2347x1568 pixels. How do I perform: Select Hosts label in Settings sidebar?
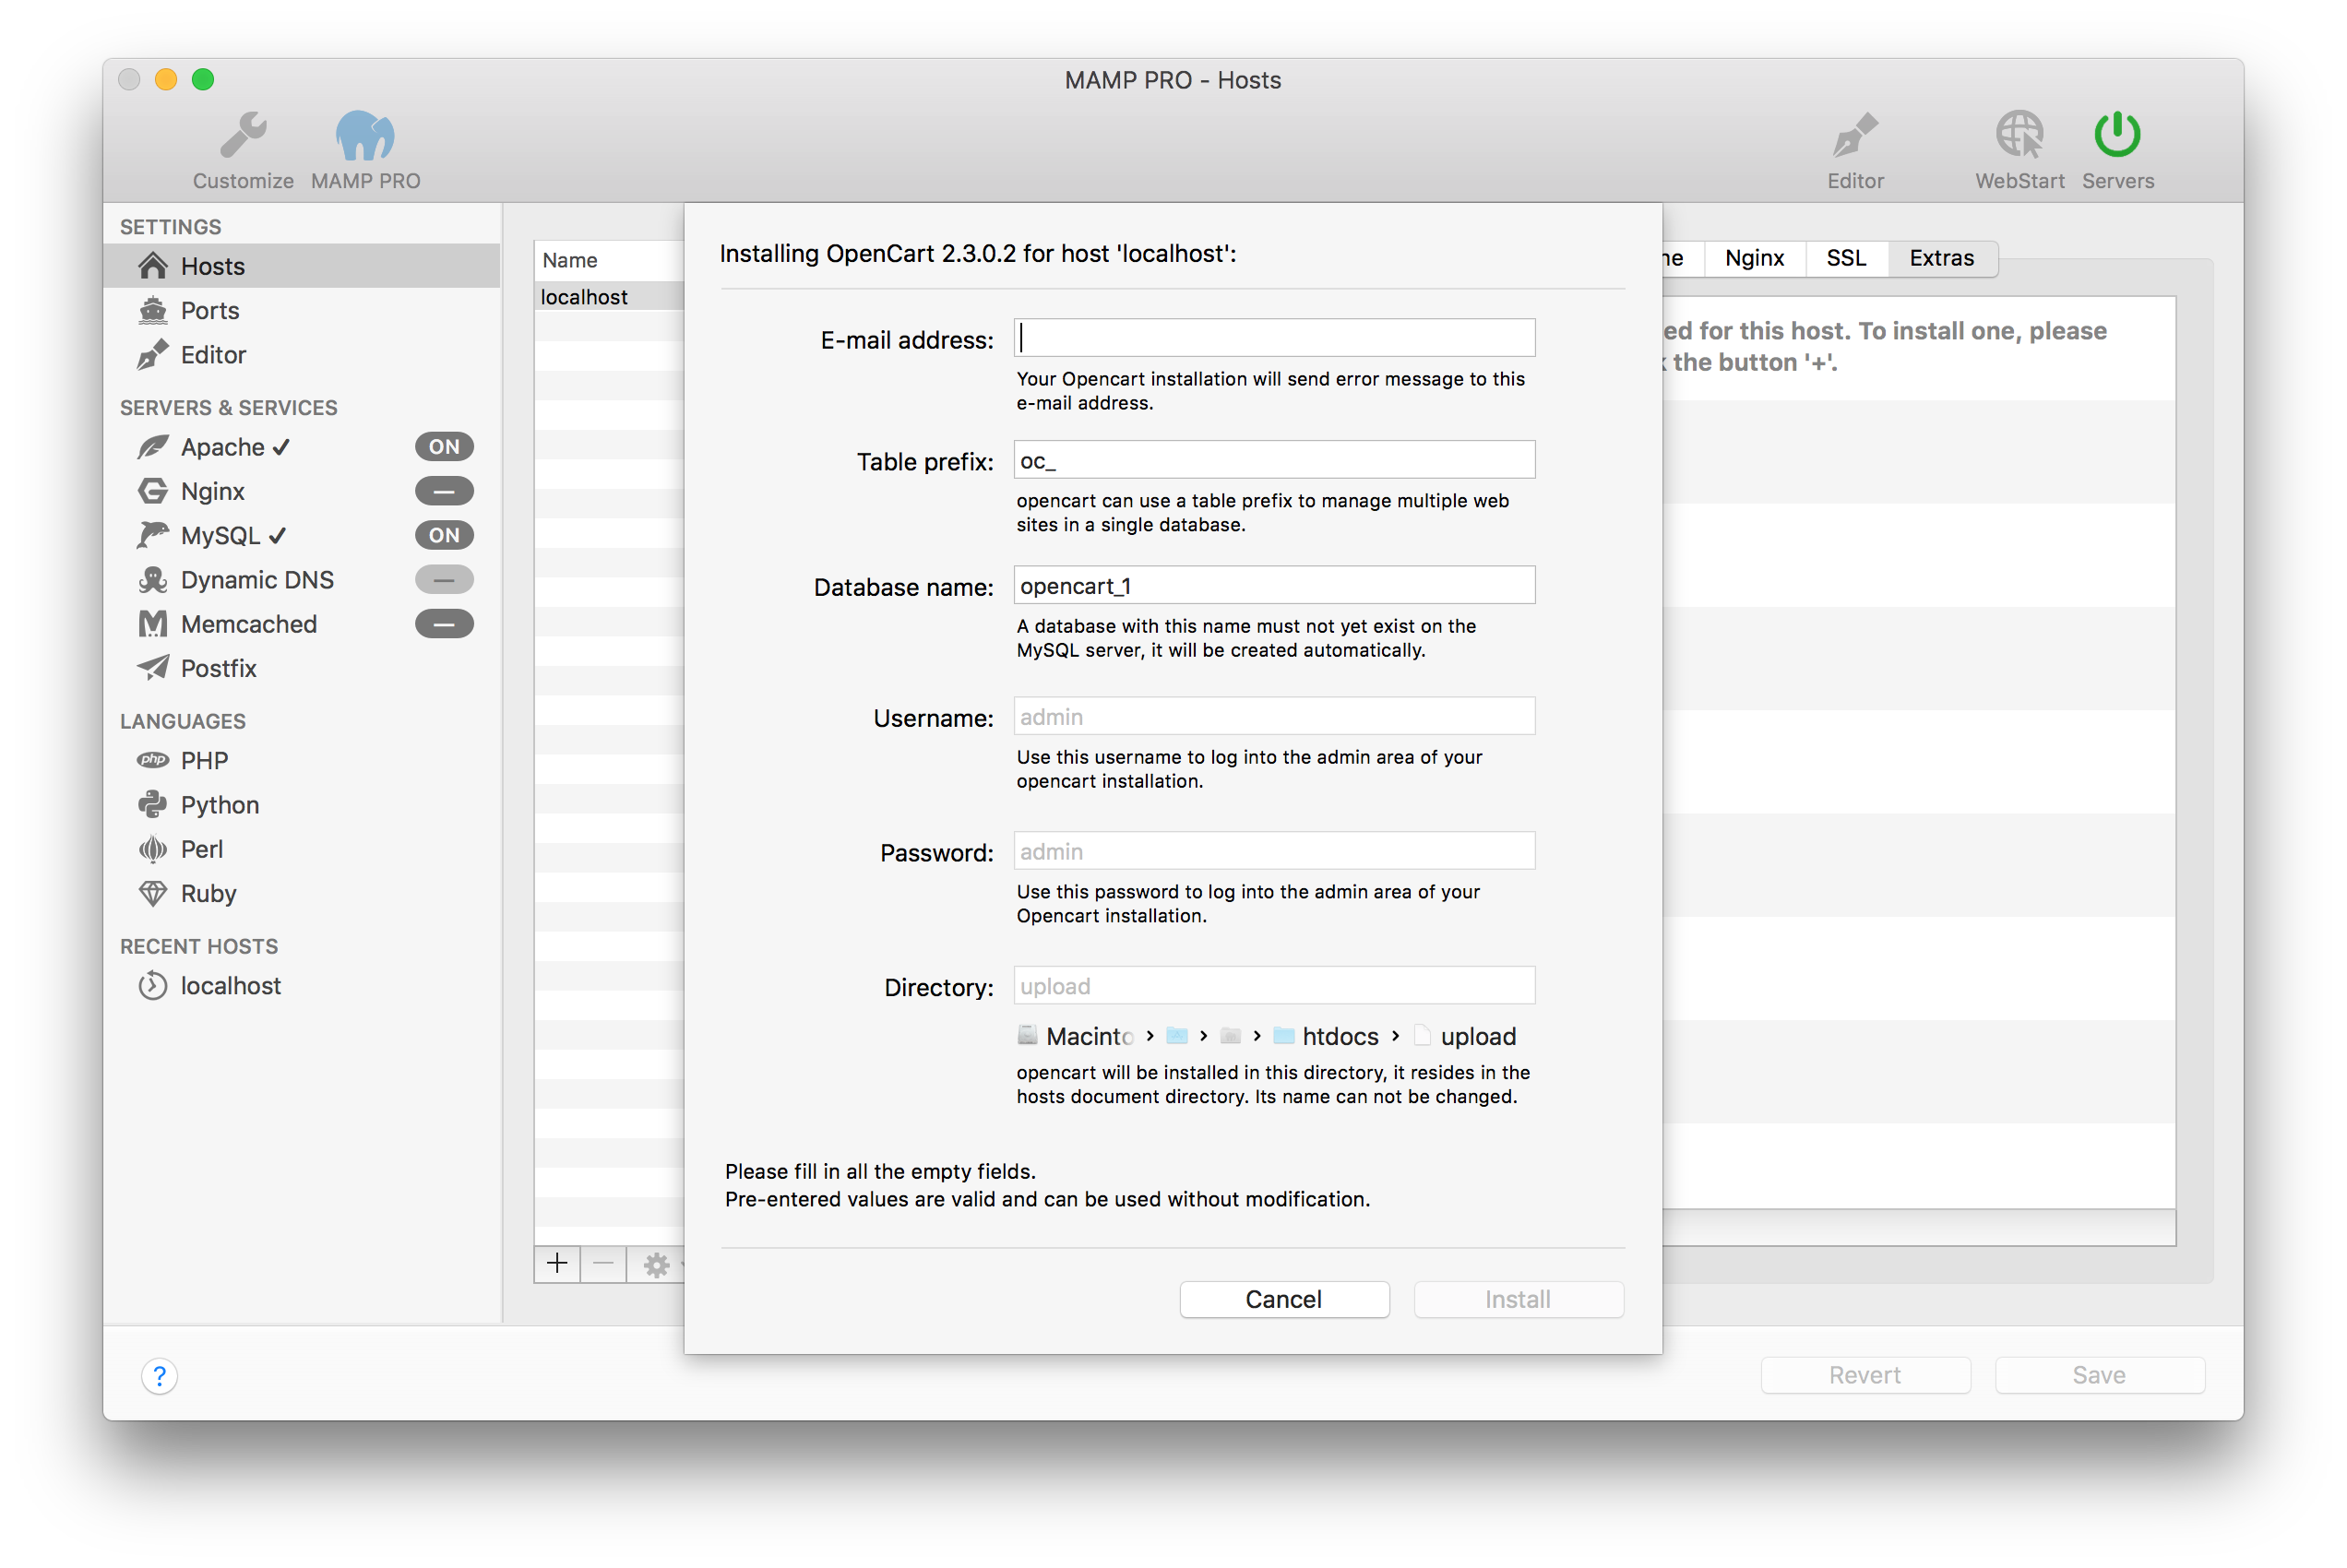coord(213,266)
